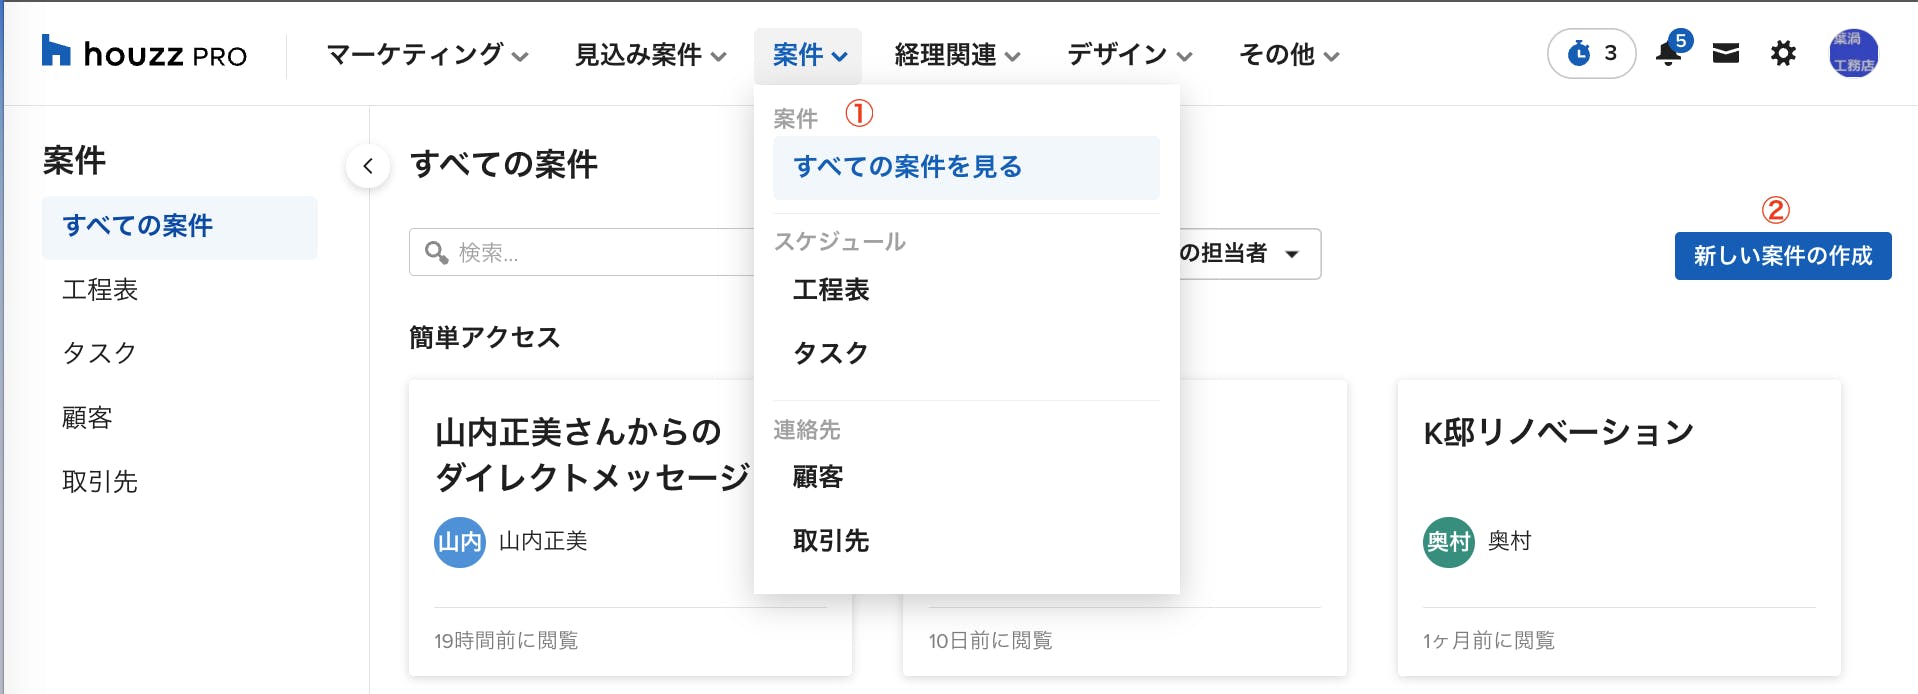
Task: Expand the マーケティング dropdown menu
Action: tap(427, 55)
